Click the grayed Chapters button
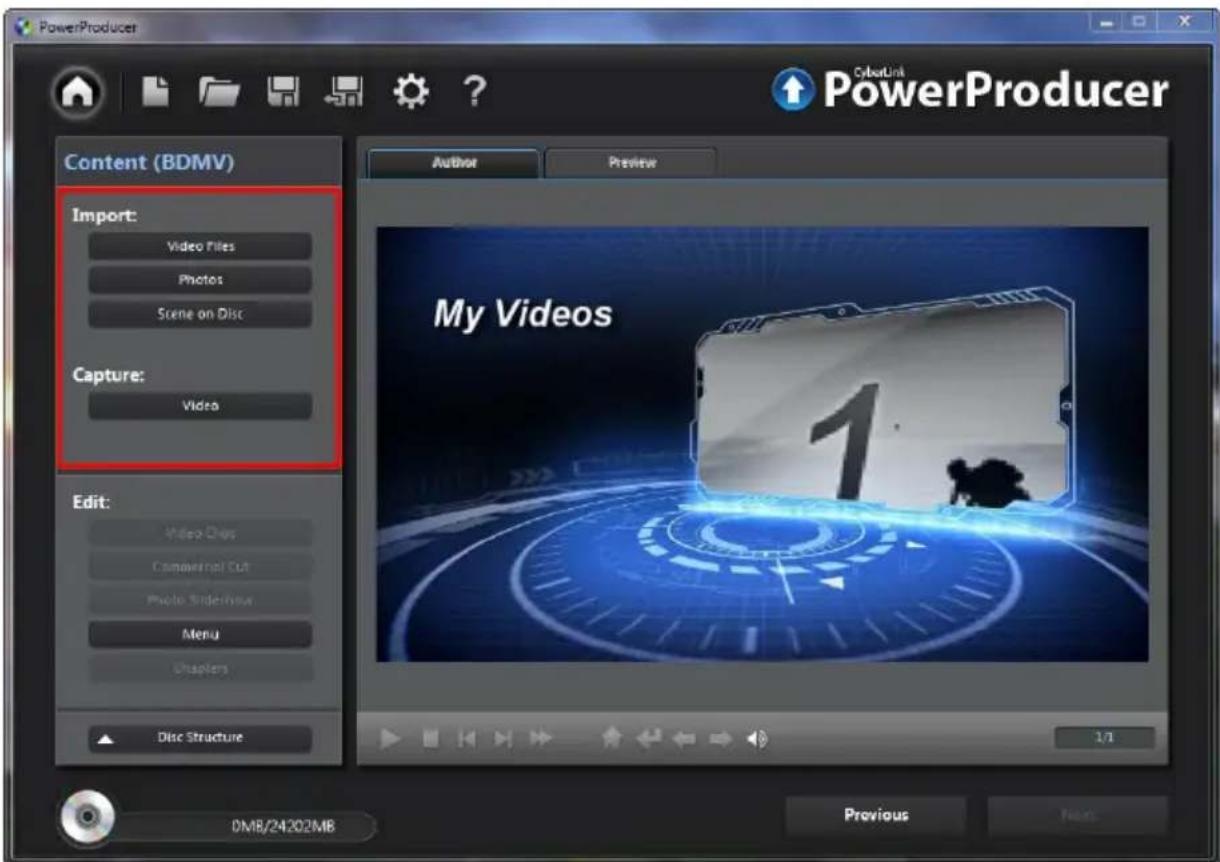 200,669
